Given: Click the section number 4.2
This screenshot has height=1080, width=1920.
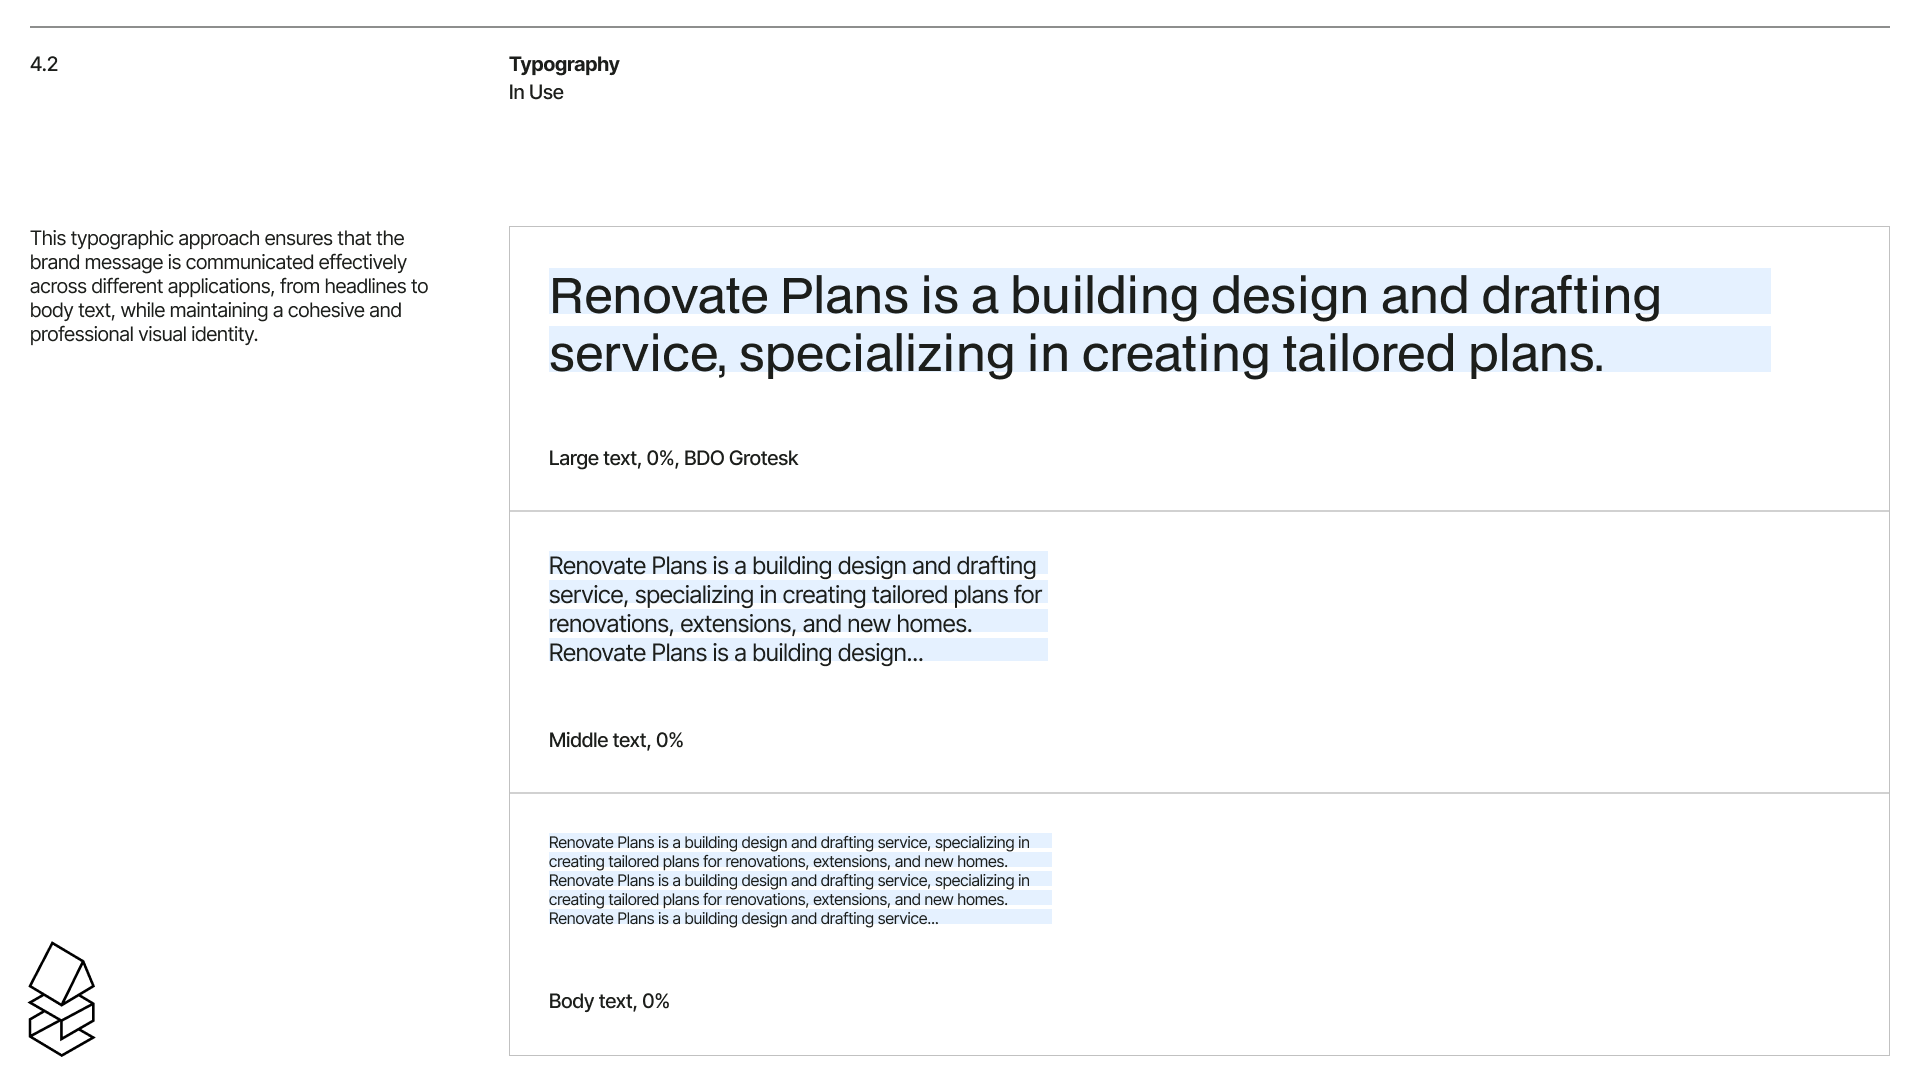Looking at the screenshot, I should click(x=44, y=64).
